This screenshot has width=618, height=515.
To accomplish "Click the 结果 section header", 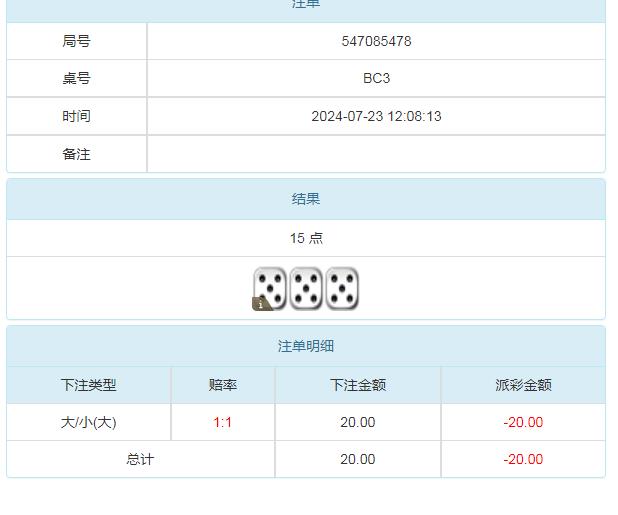I will pyautogui.click(x=306, y=199).
